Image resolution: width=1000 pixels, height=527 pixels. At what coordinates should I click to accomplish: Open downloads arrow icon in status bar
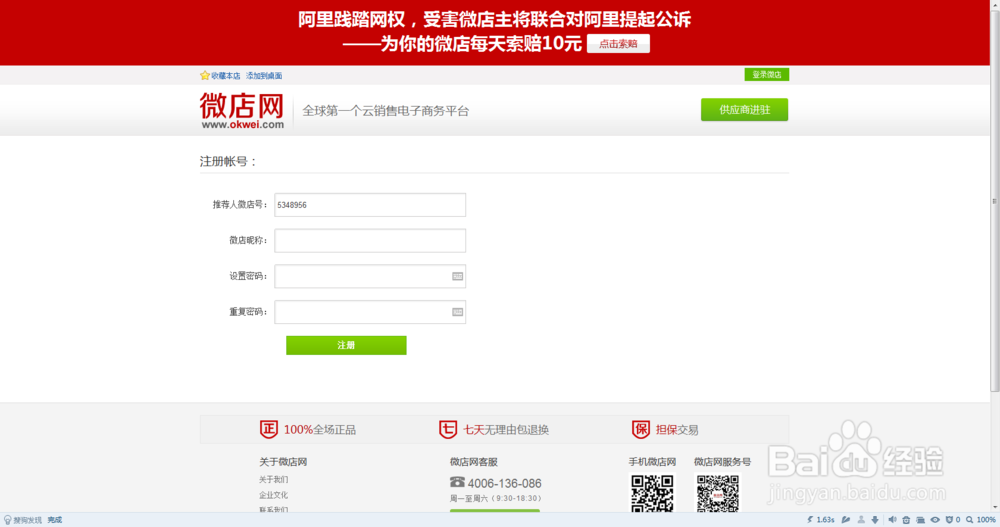click(875, 519)
